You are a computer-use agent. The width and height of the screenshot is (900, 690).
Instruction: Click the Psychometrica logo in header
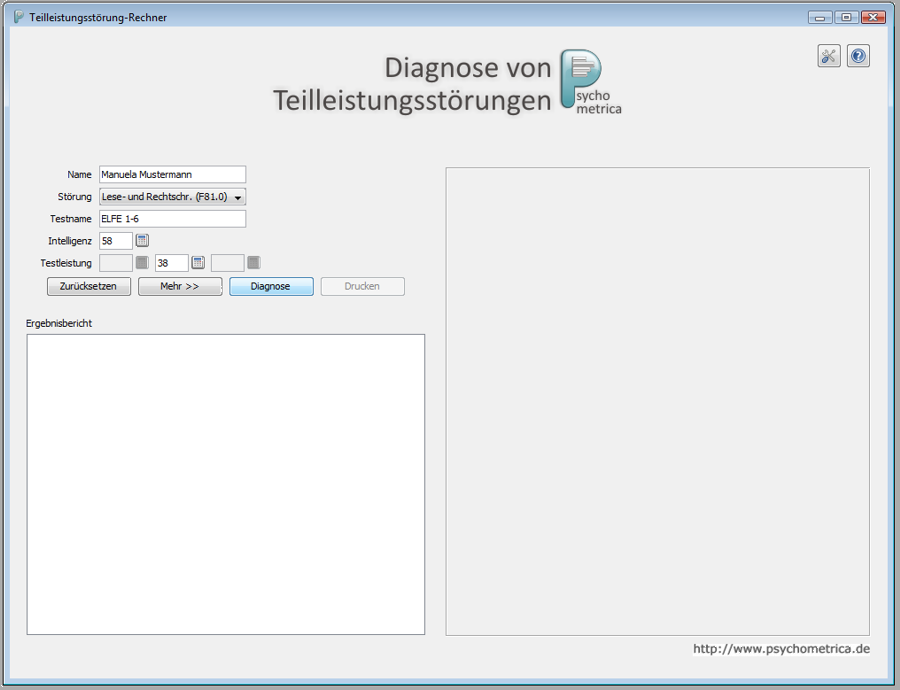[590, 81]
